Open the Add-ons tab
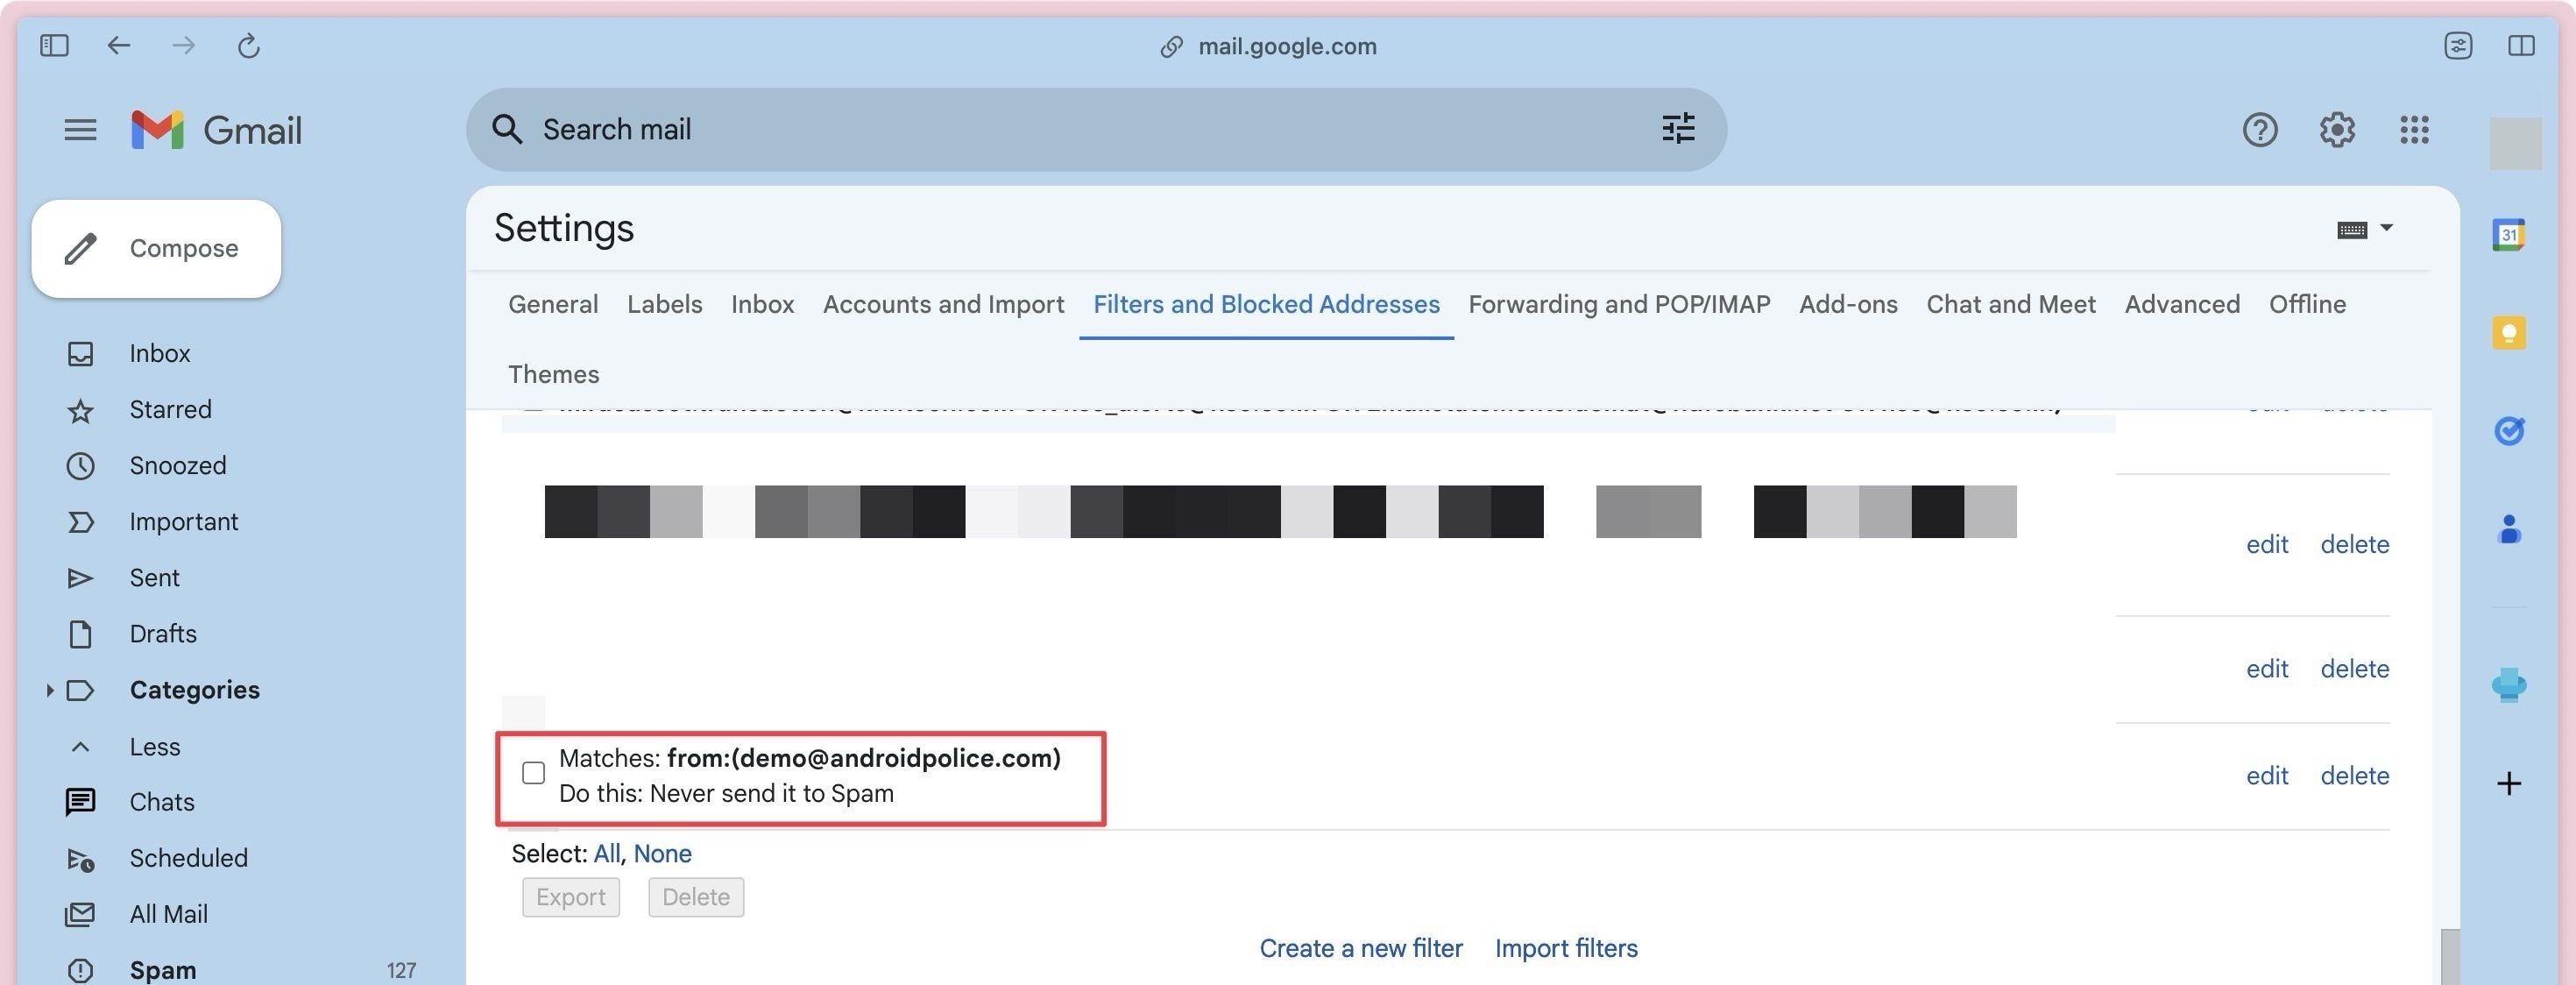The height and width of the screenshot is (985, 2576). coord(1848,304)
